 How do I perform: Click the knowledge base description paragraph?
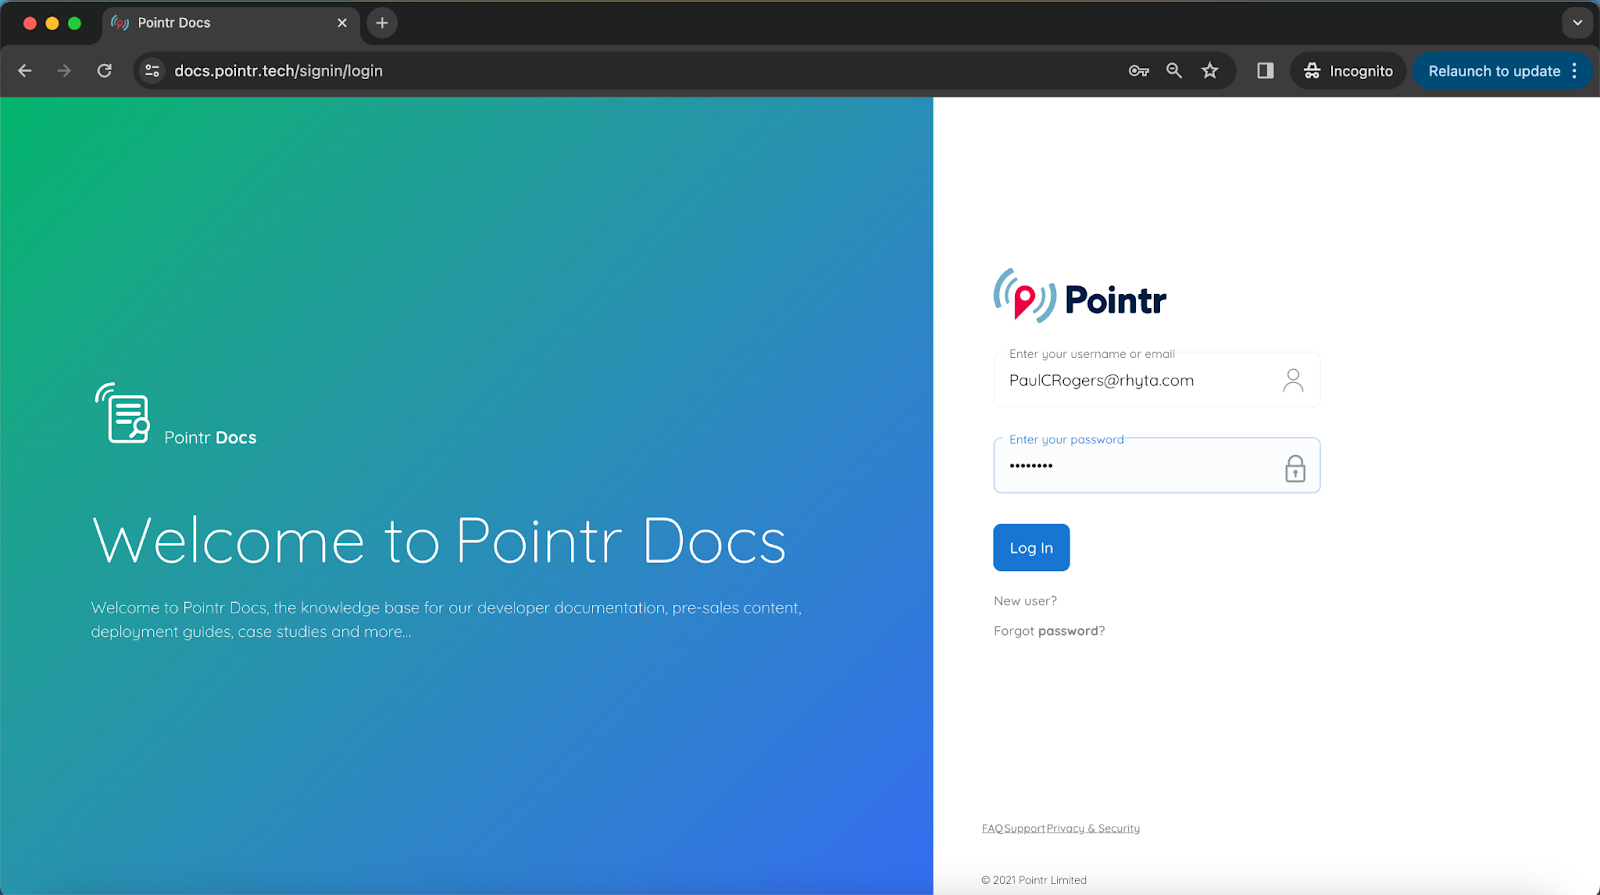[x=446, y=620]
